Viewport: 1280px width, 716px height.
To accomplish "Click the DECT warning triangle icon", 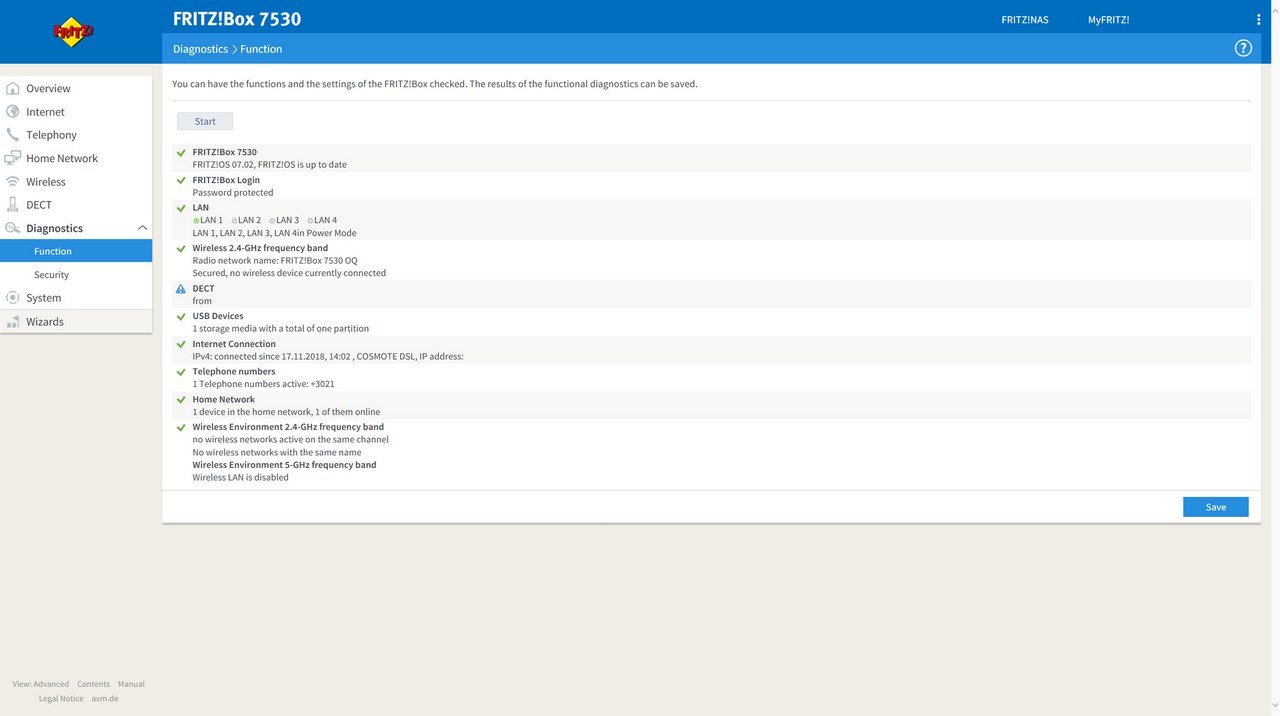I will (181, 289).
